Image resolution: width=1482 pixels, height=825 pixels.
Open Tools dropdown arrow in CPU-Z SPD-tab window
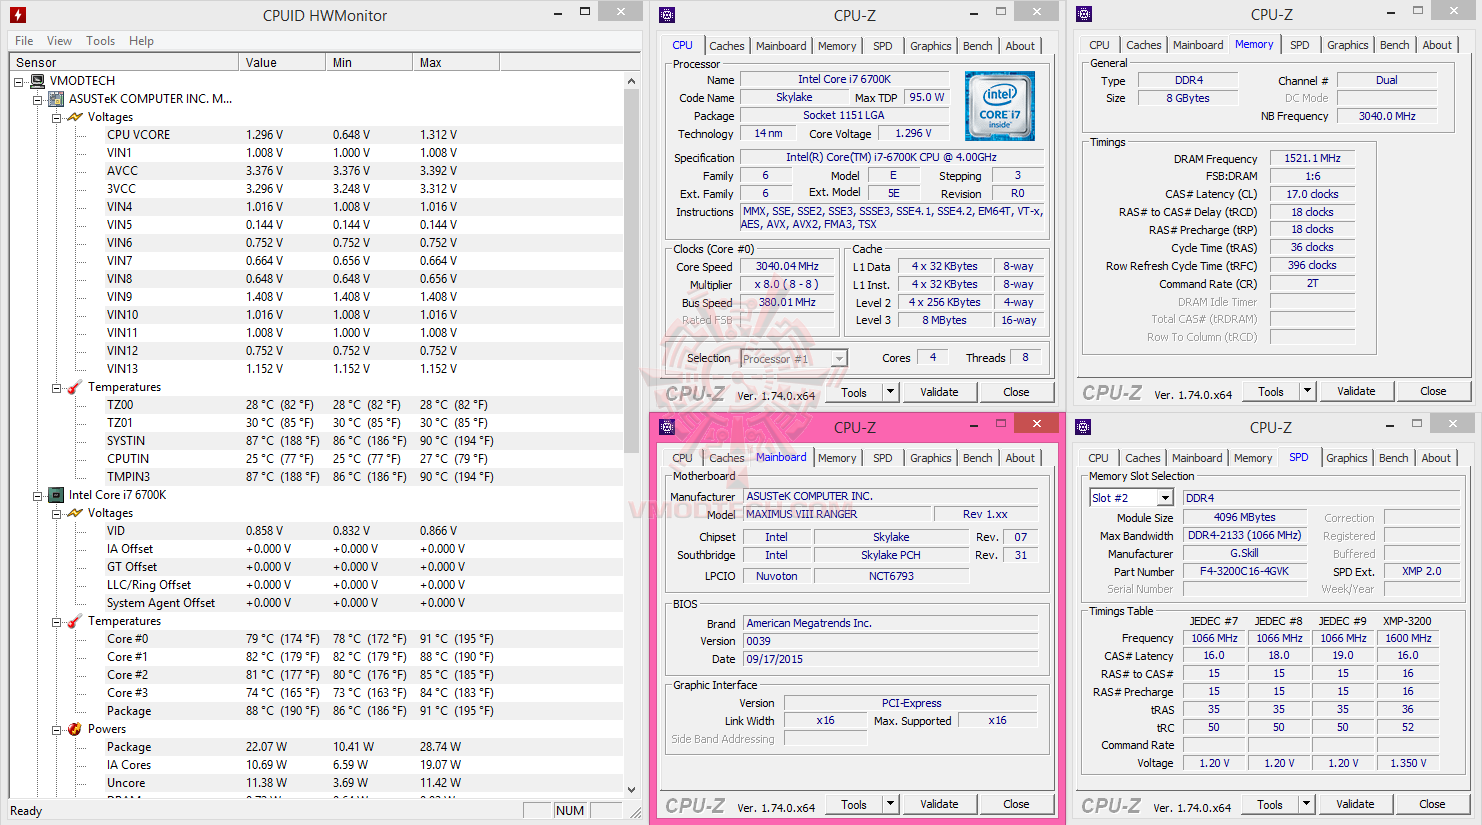pos(1306,804)
